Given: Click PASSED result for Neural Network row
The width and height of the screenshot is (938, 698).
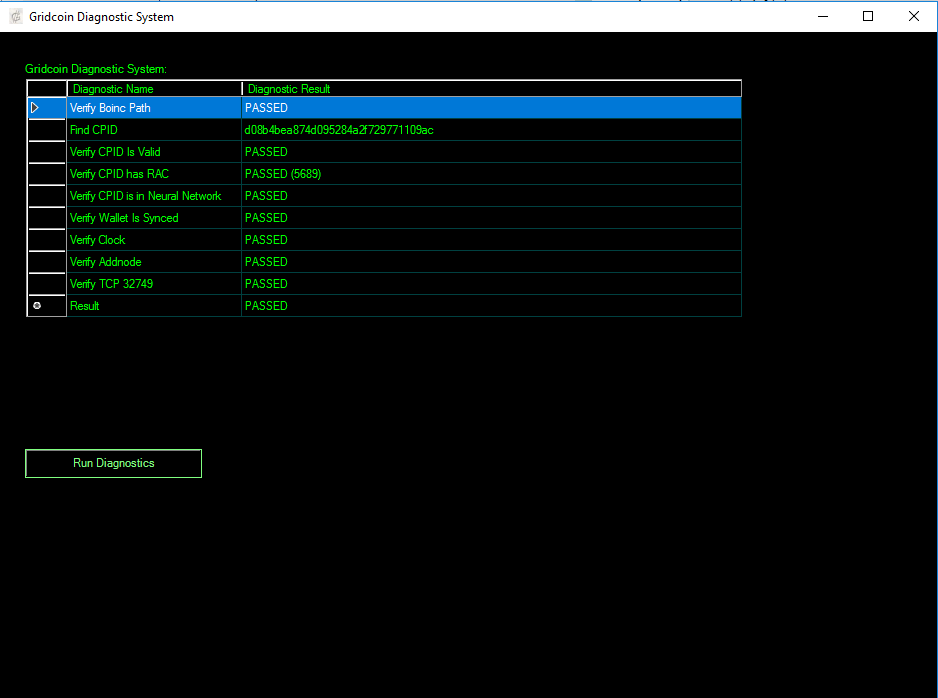Looking at the screenshot, I should pyautogui.click(x=491, y=196).
